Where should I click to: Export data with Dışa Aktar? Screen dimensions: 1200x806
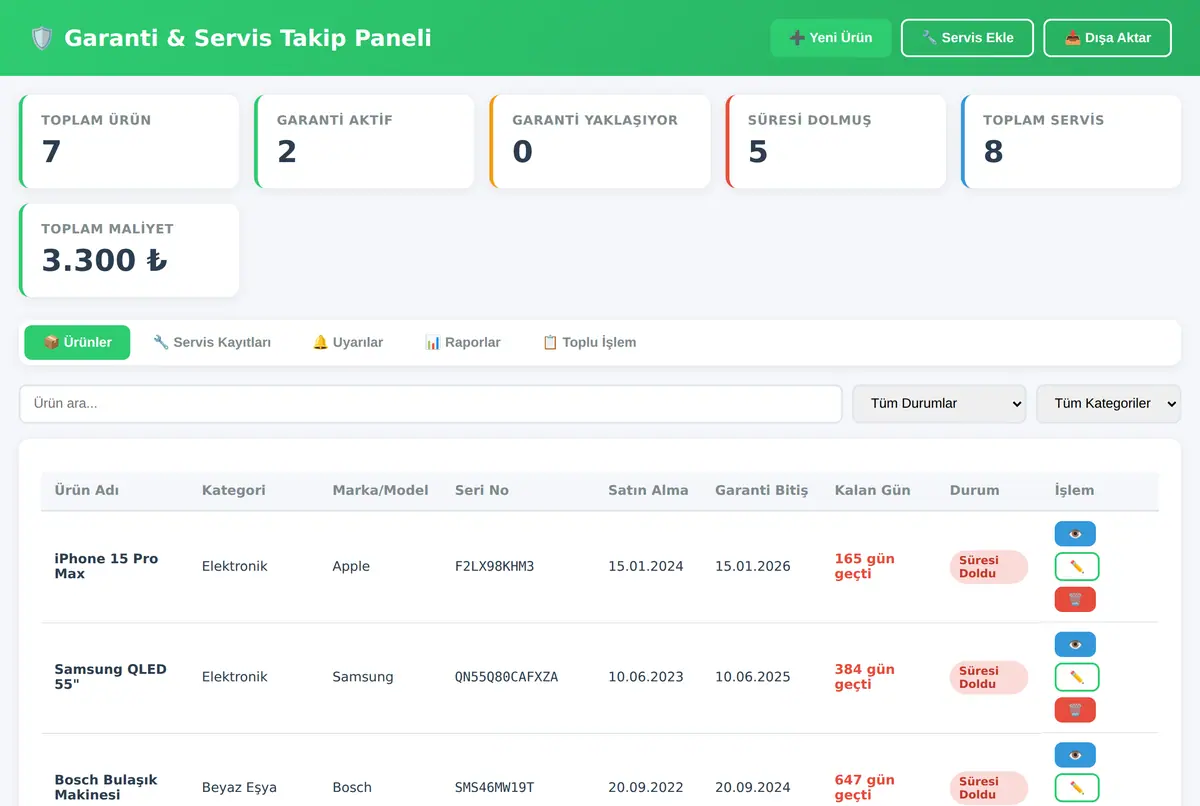(1107, 38)
